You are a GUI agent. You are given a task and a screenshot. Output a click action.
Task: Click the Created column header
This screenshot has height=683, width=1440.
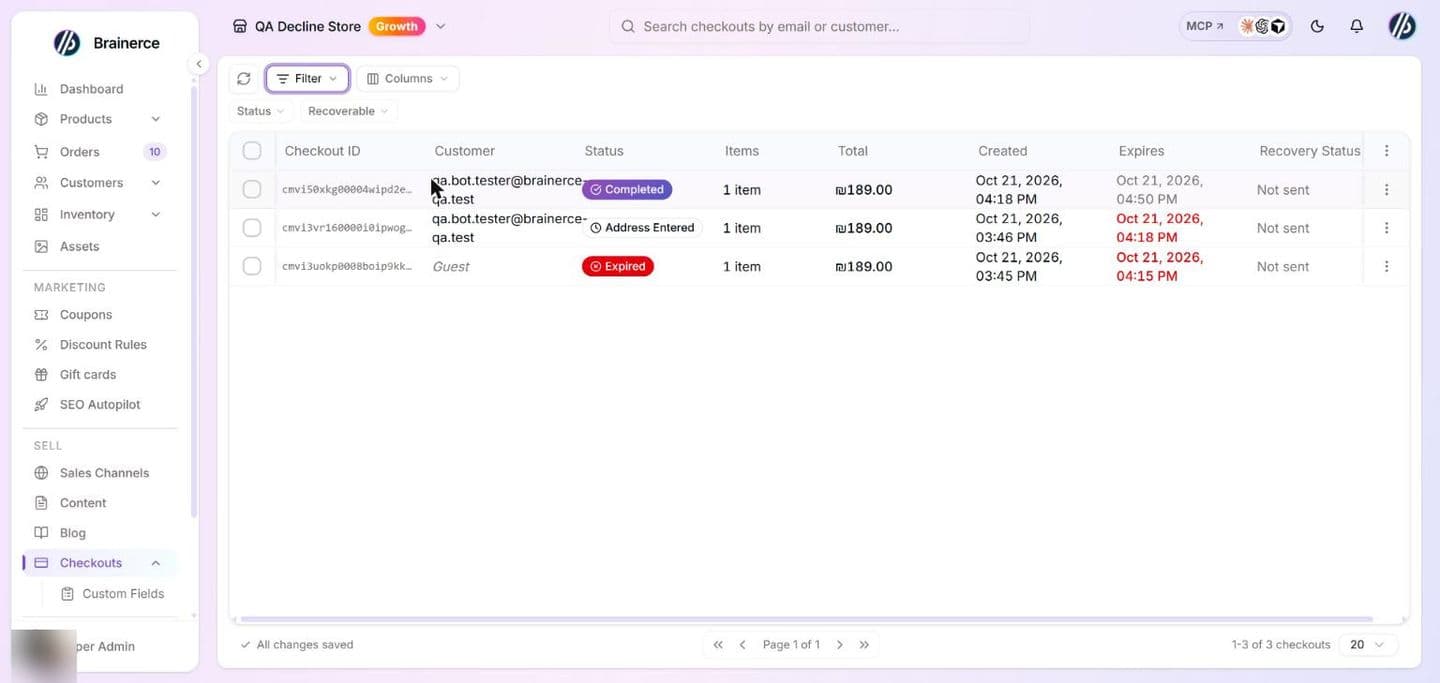coord(1002,151)
